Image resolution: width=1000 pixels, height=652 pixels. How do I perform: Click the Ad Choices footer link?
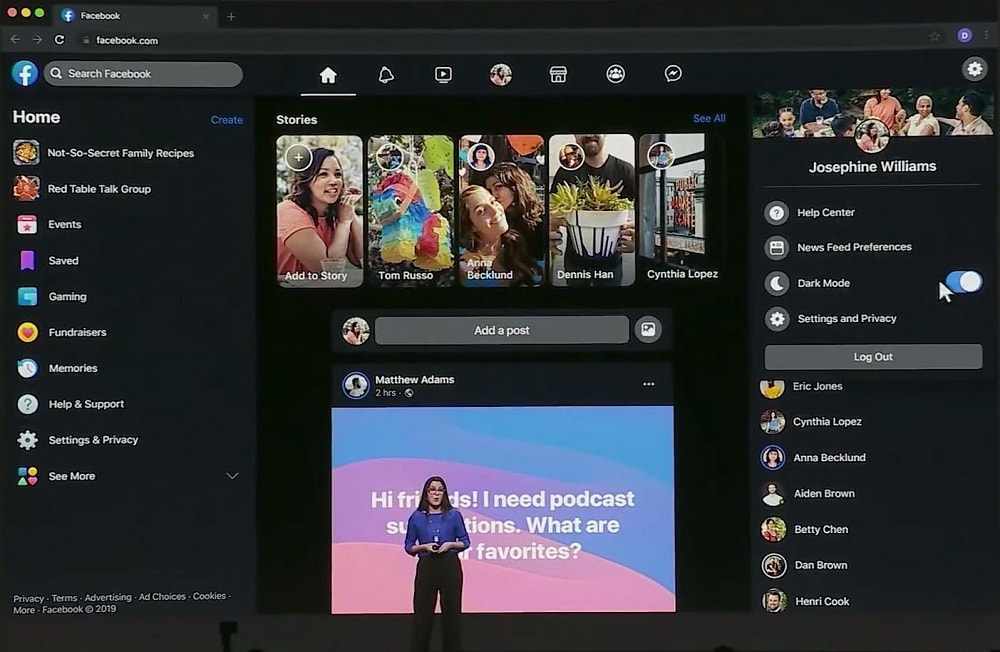(x=162, y=597)
